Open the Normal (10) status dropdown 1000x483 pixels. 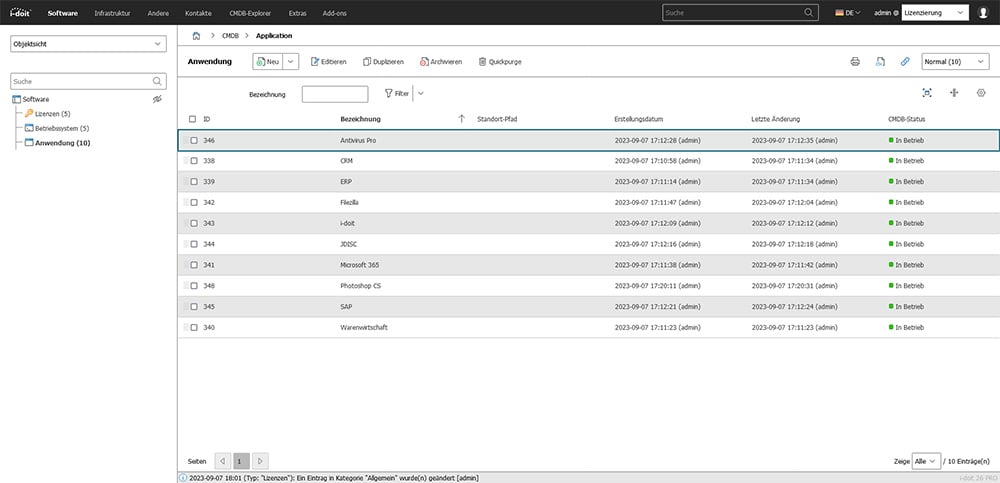coord(955,62)
